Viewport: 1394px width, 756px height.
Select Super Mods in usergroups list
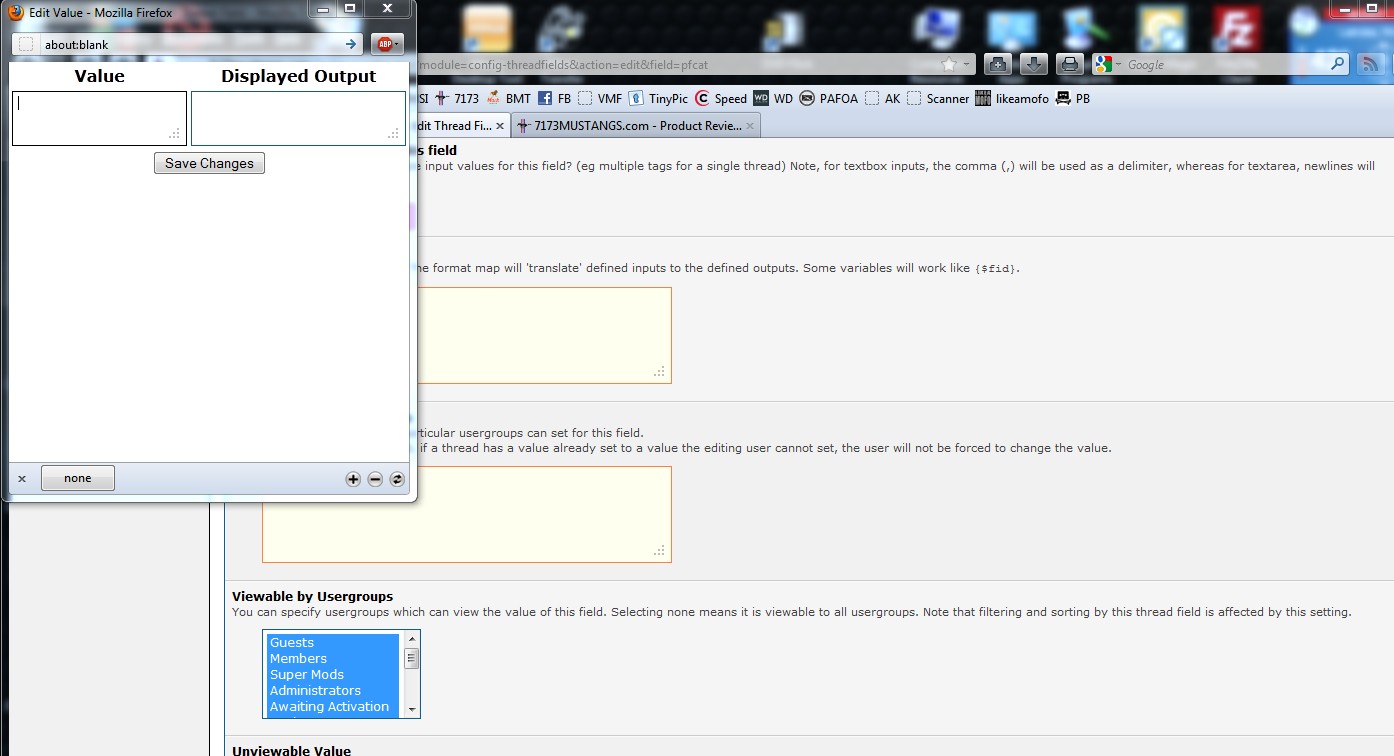(307, 674)
